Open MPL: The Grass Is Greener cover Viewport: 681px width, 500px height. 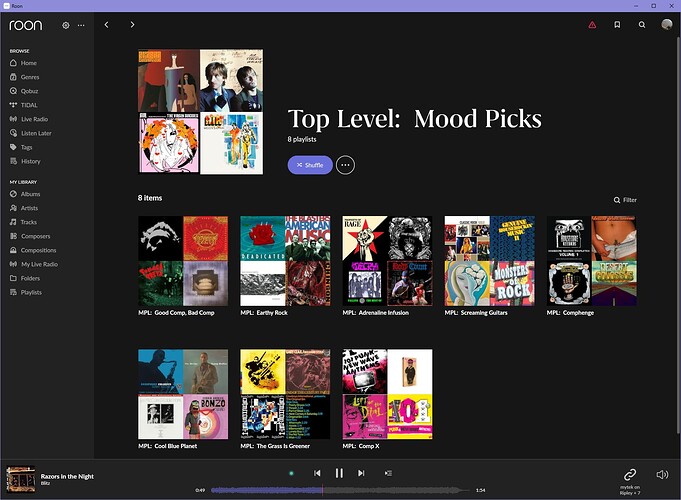(285, 394)
